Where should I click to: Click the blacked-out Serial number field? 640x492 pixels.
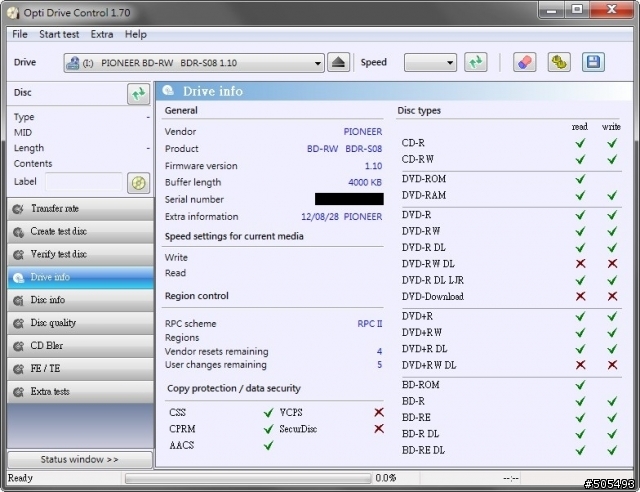[x=349, y=199]
